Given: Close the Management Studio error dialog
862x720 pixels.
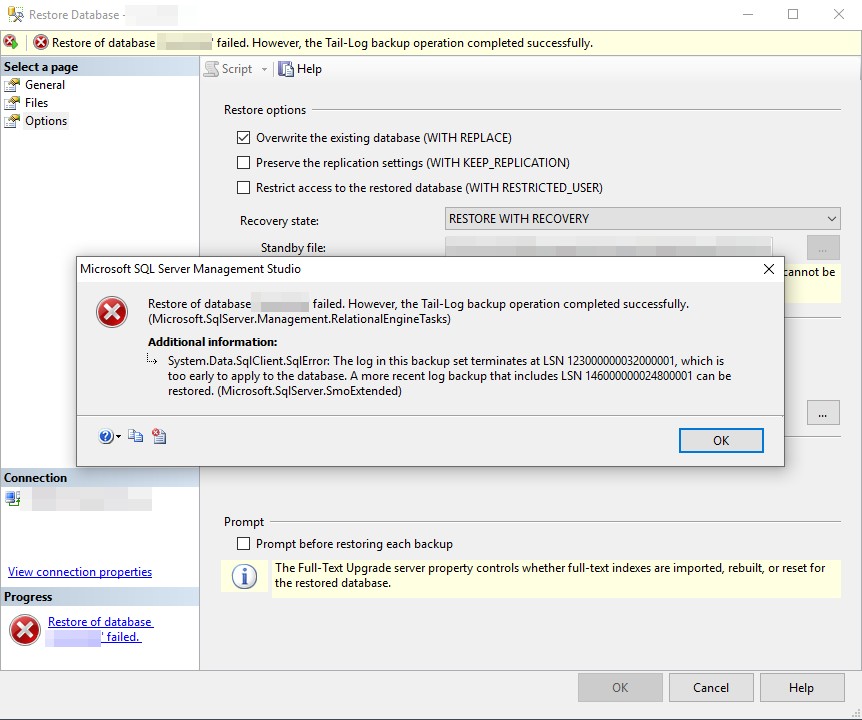Looking at the screenshot, I should 769,269.
